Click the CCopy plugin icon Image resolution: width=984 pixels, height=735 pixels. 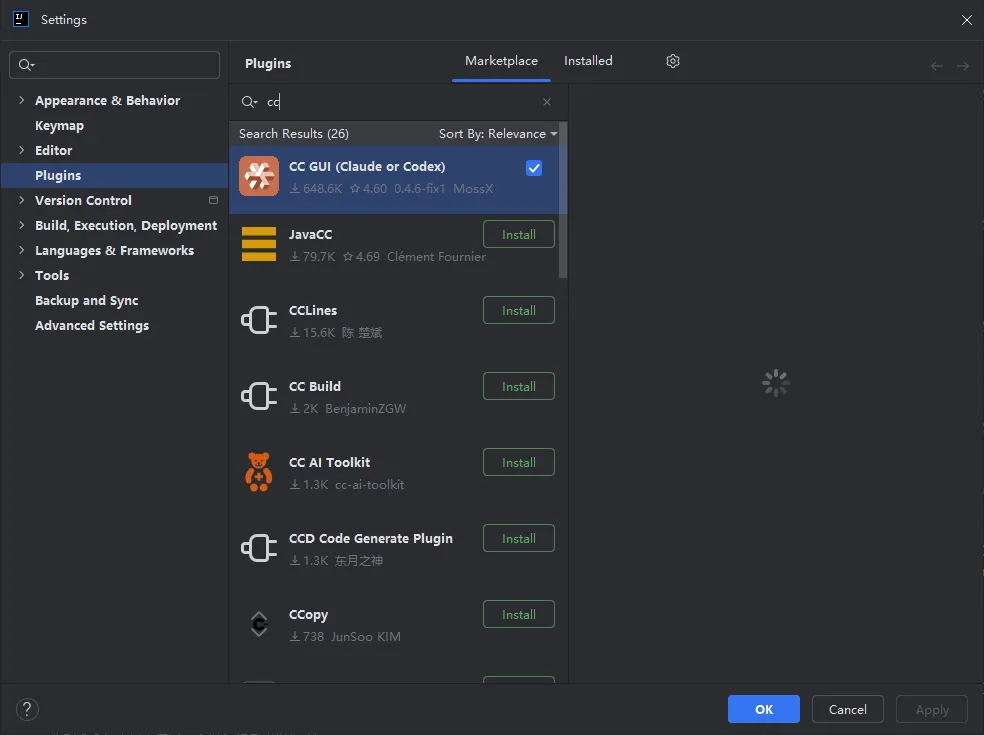click(x=259, y=624)
